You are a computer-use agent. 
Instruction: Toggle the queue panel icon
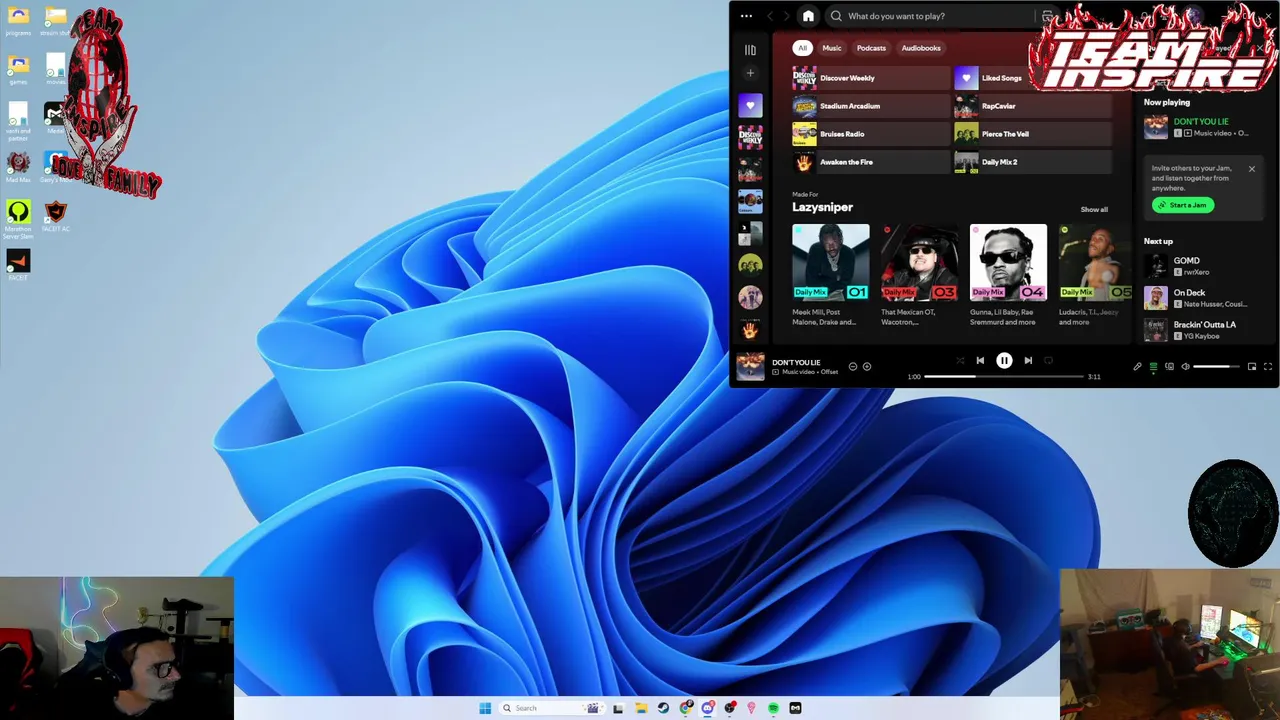click(1153, 367)
